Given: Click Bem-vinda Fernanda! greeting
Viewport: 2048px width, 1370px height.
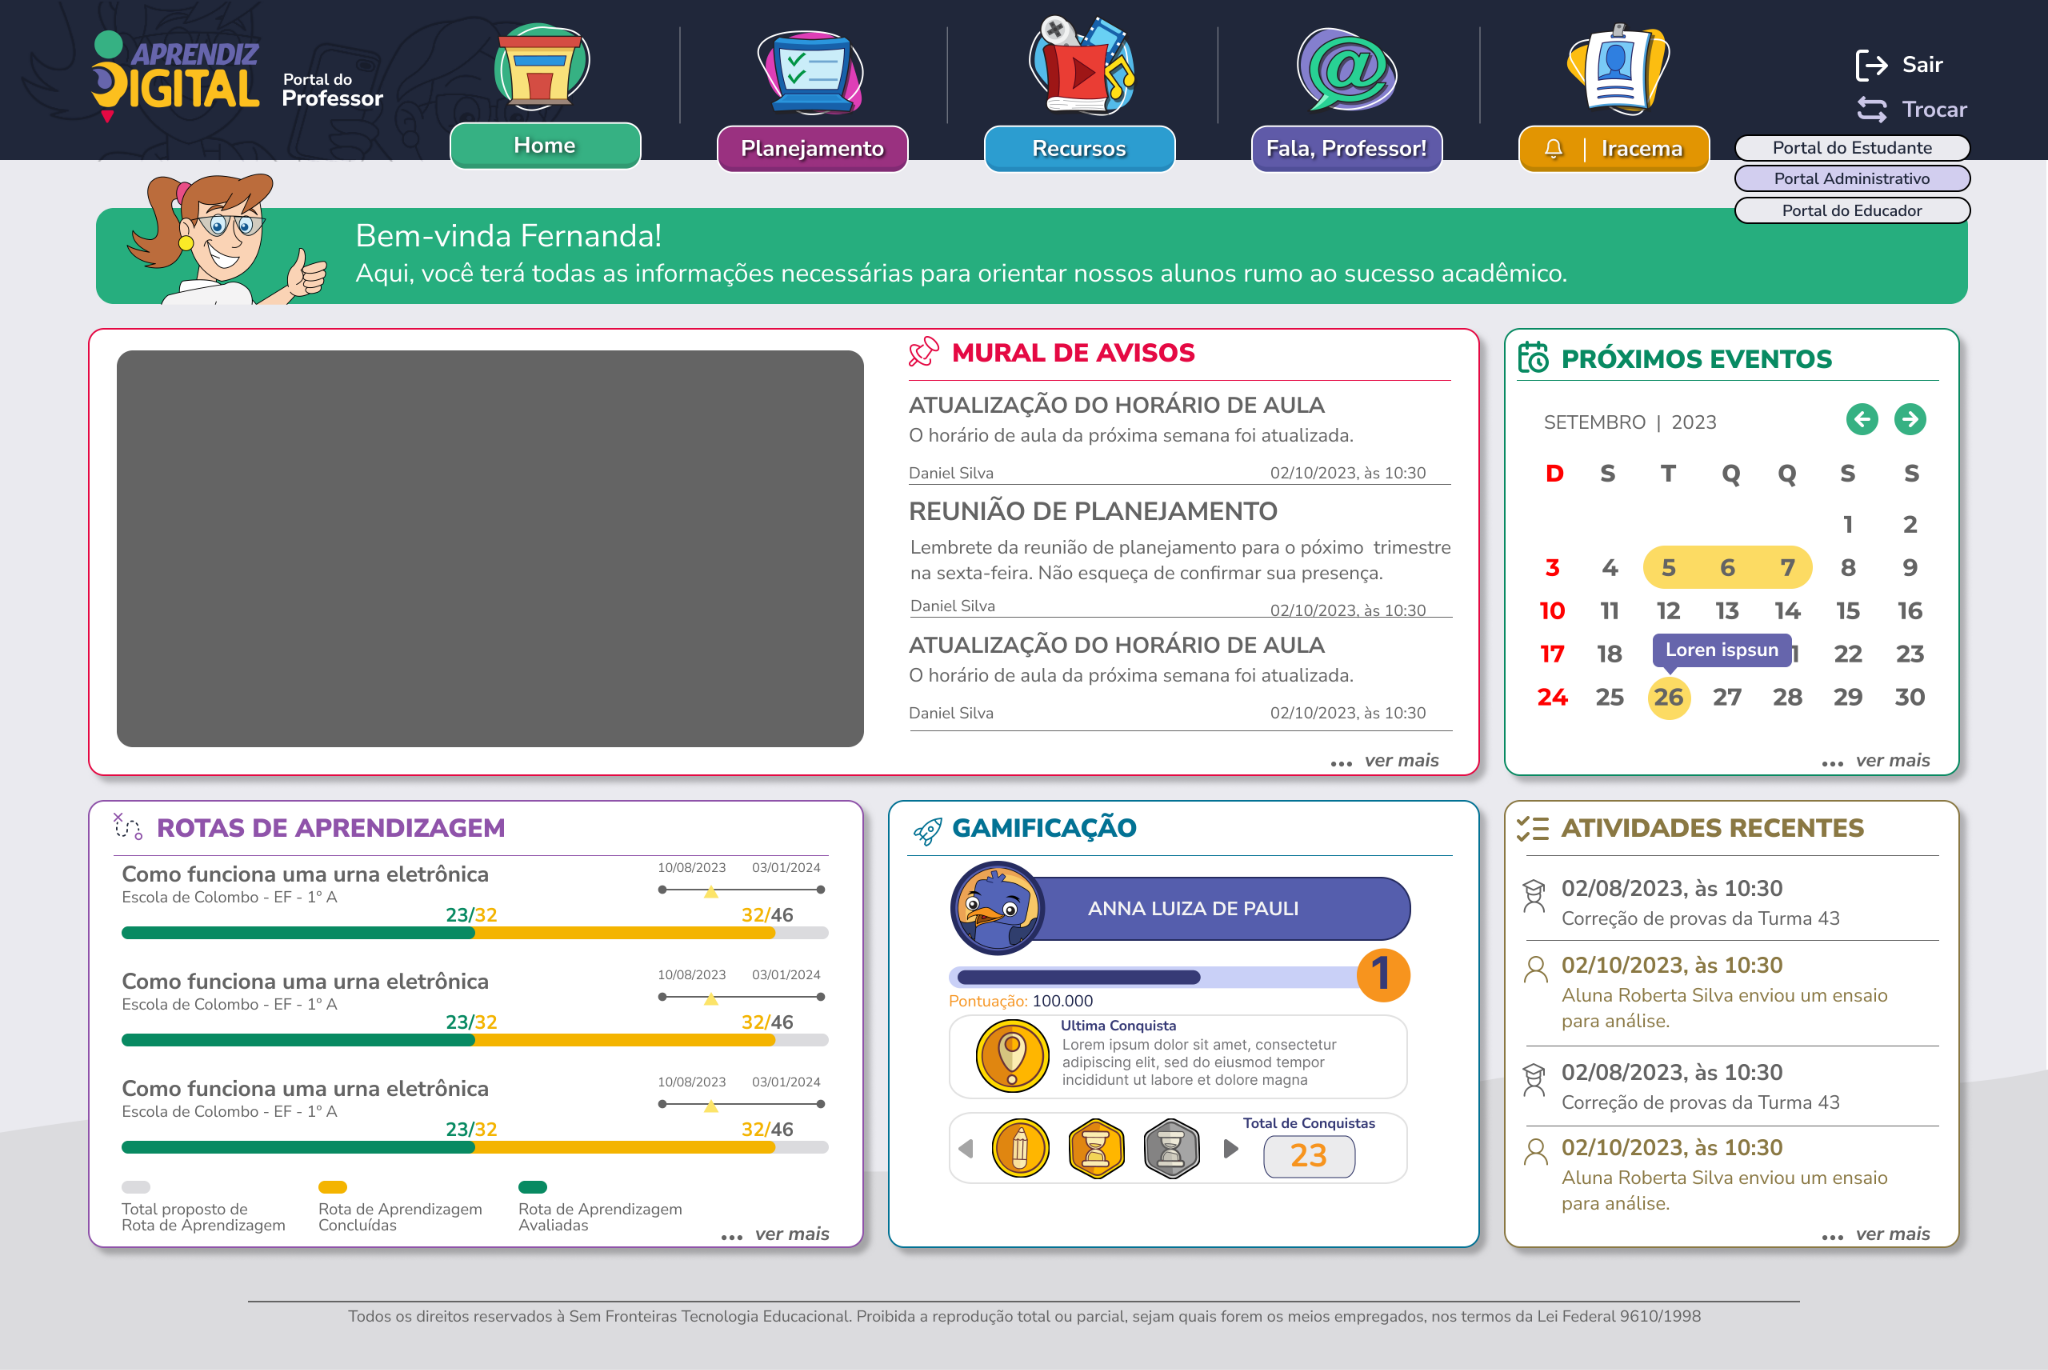Looking at the screenshot, I should pyautogui.click(x=508, y=236).
